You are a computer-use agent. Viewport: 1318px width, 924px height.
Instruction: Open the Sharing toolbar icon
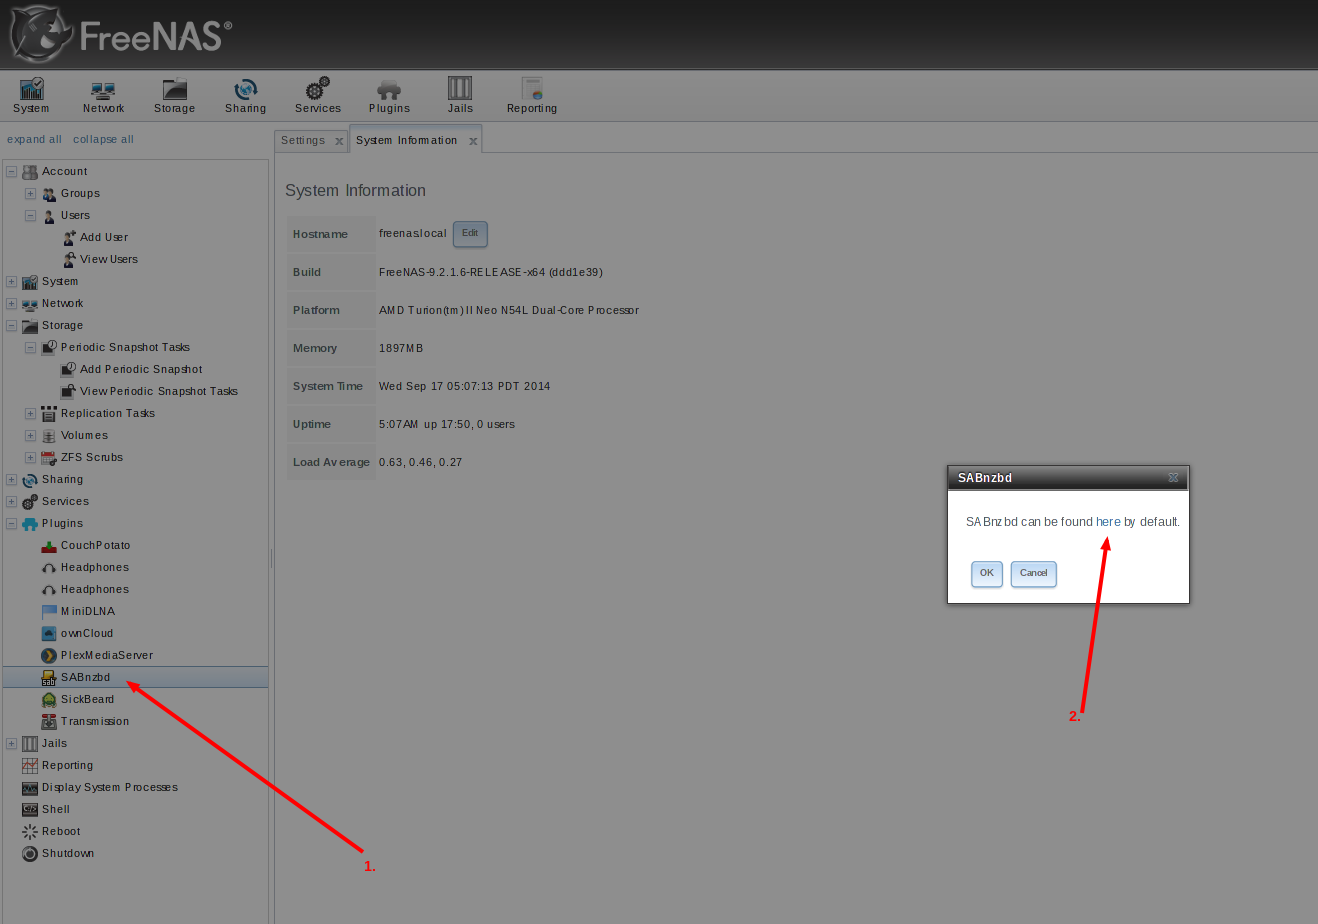[x=245, y=96]
